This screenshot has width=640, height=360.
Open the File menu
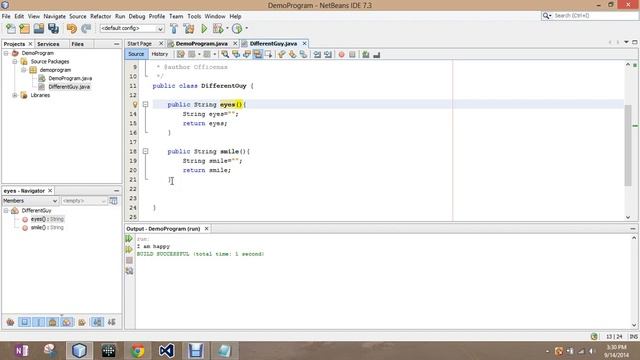[x=6, y=16]
